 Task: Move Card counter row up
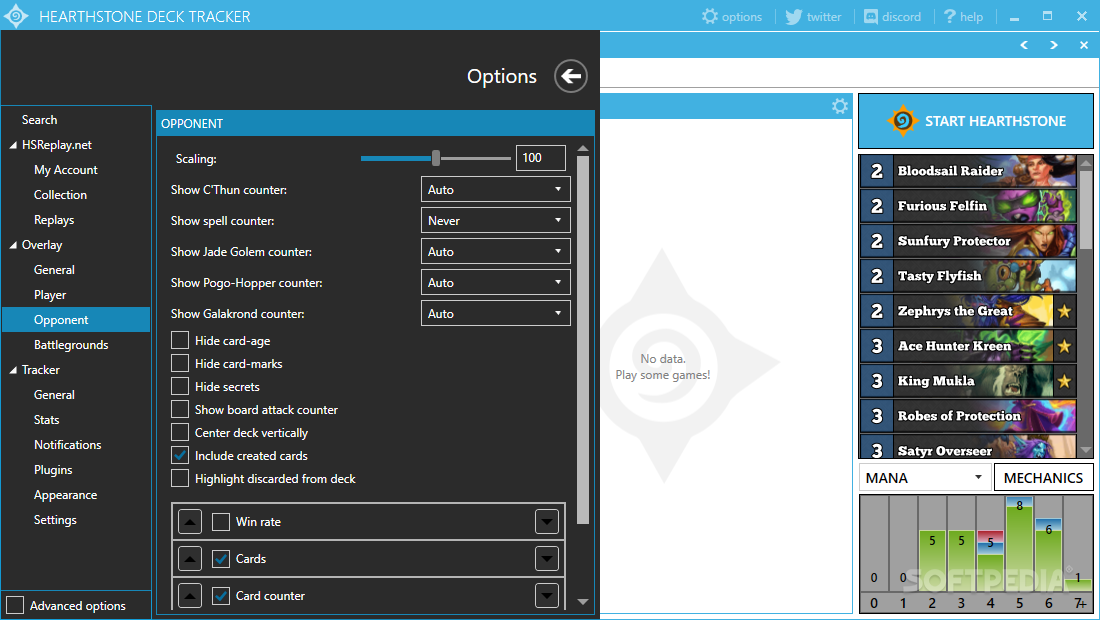[190, 595]
